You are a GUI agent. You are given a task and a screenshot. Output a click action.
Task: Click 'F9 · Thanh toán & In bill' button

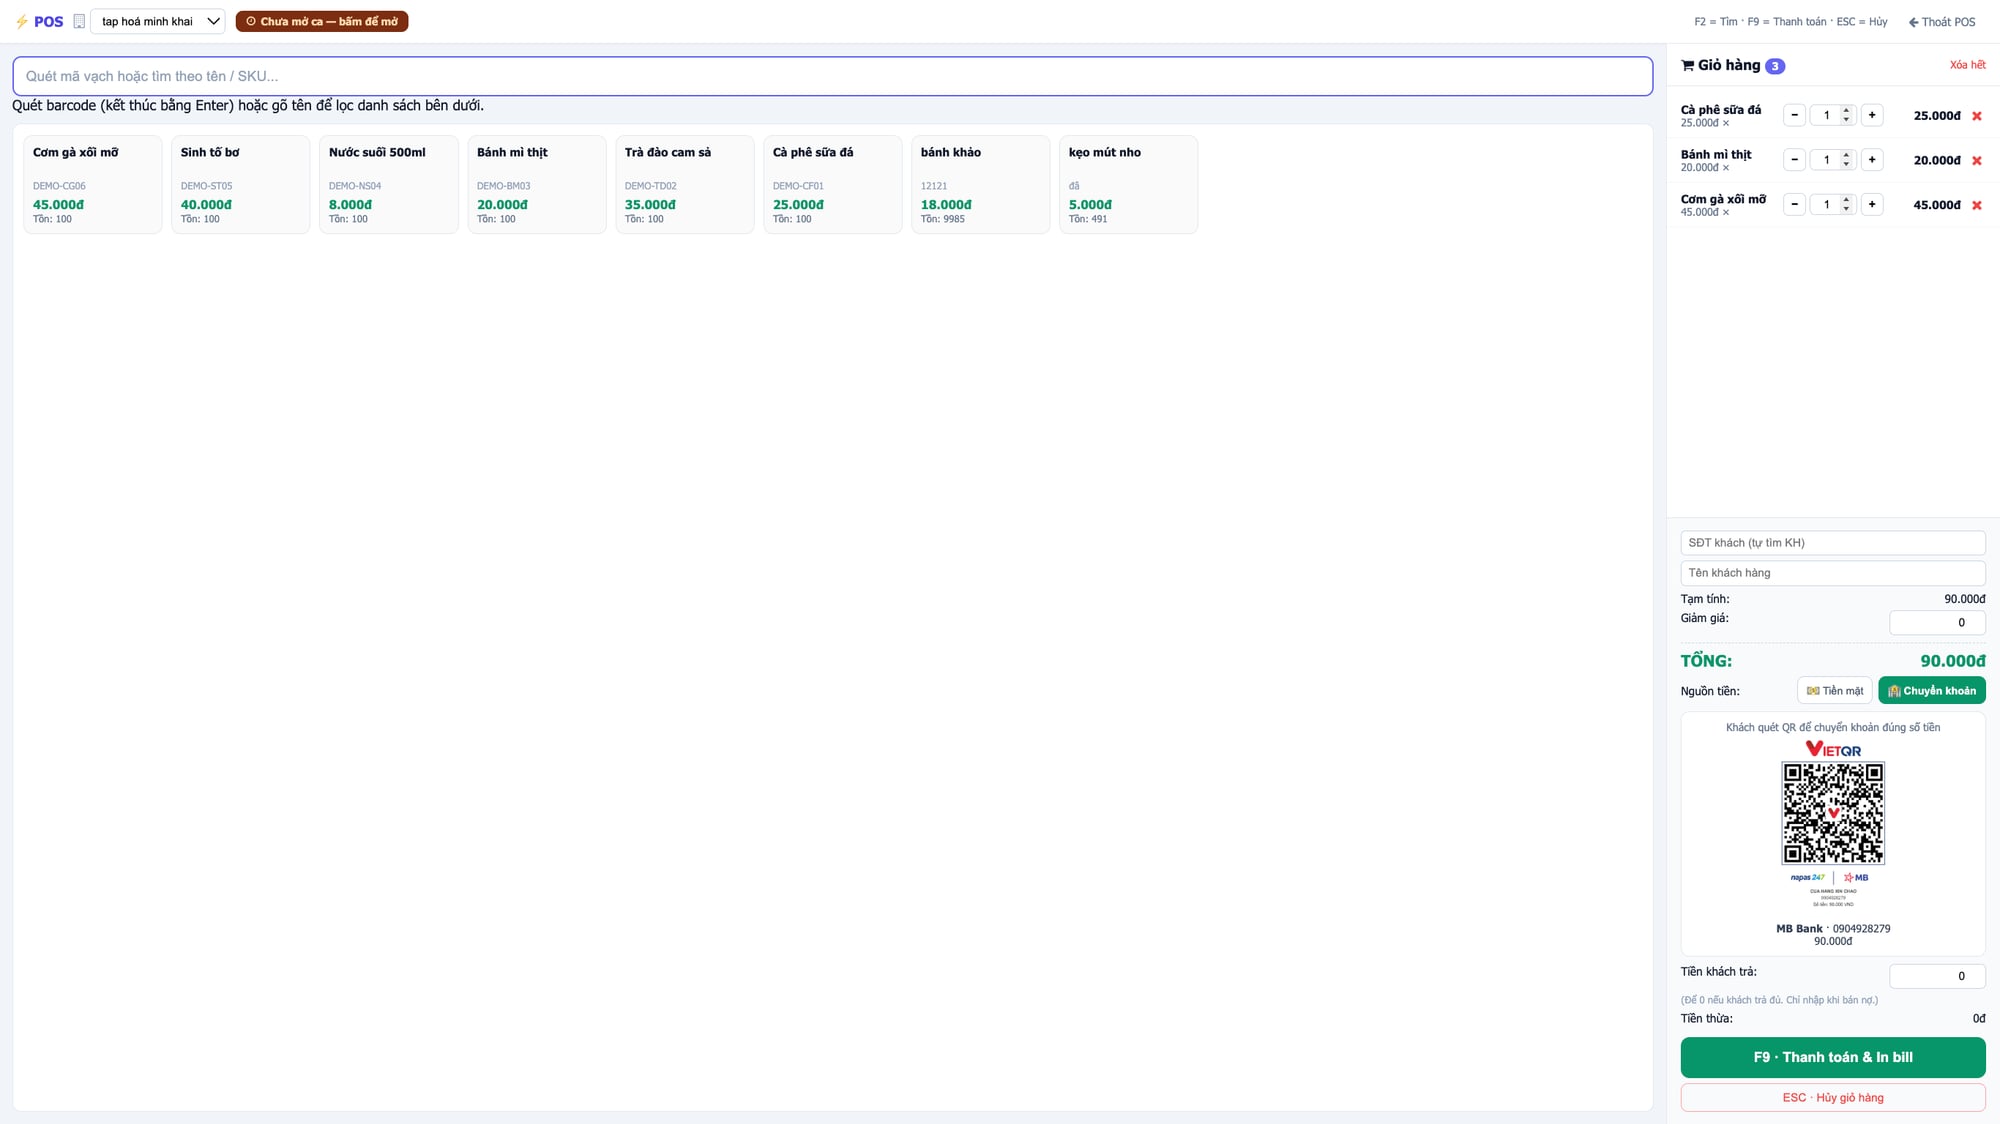pyautogui.click(x=1833, y=1057)
